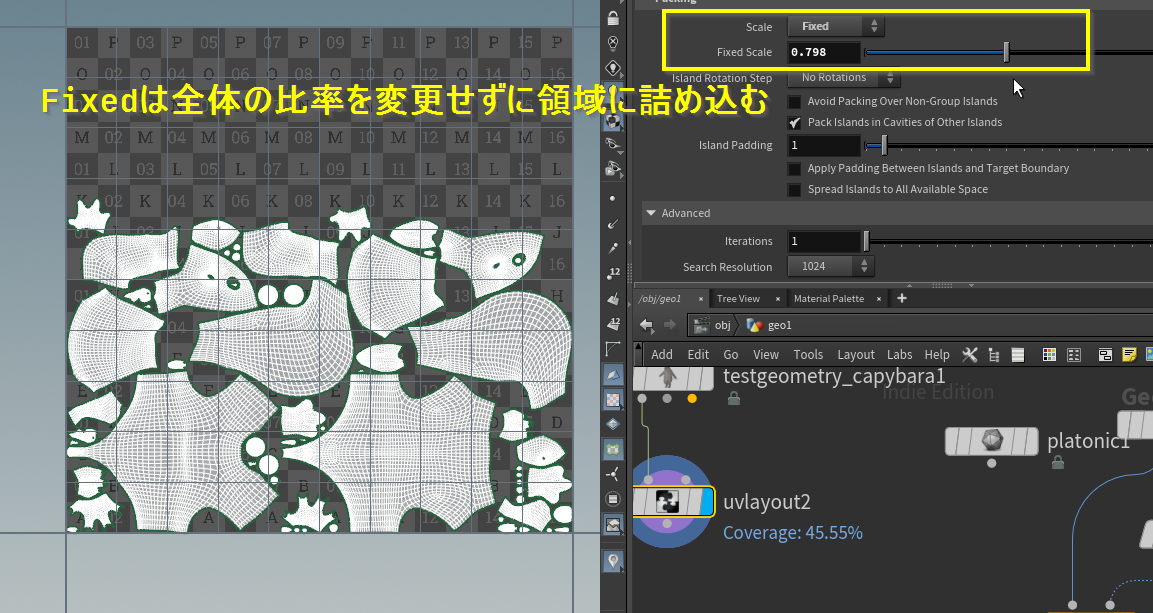This screenshot has height=613, width=1153.
Task: Add a sticky note via the yellow note icon
Action: pyautogui.click(x=1129, y=355)
